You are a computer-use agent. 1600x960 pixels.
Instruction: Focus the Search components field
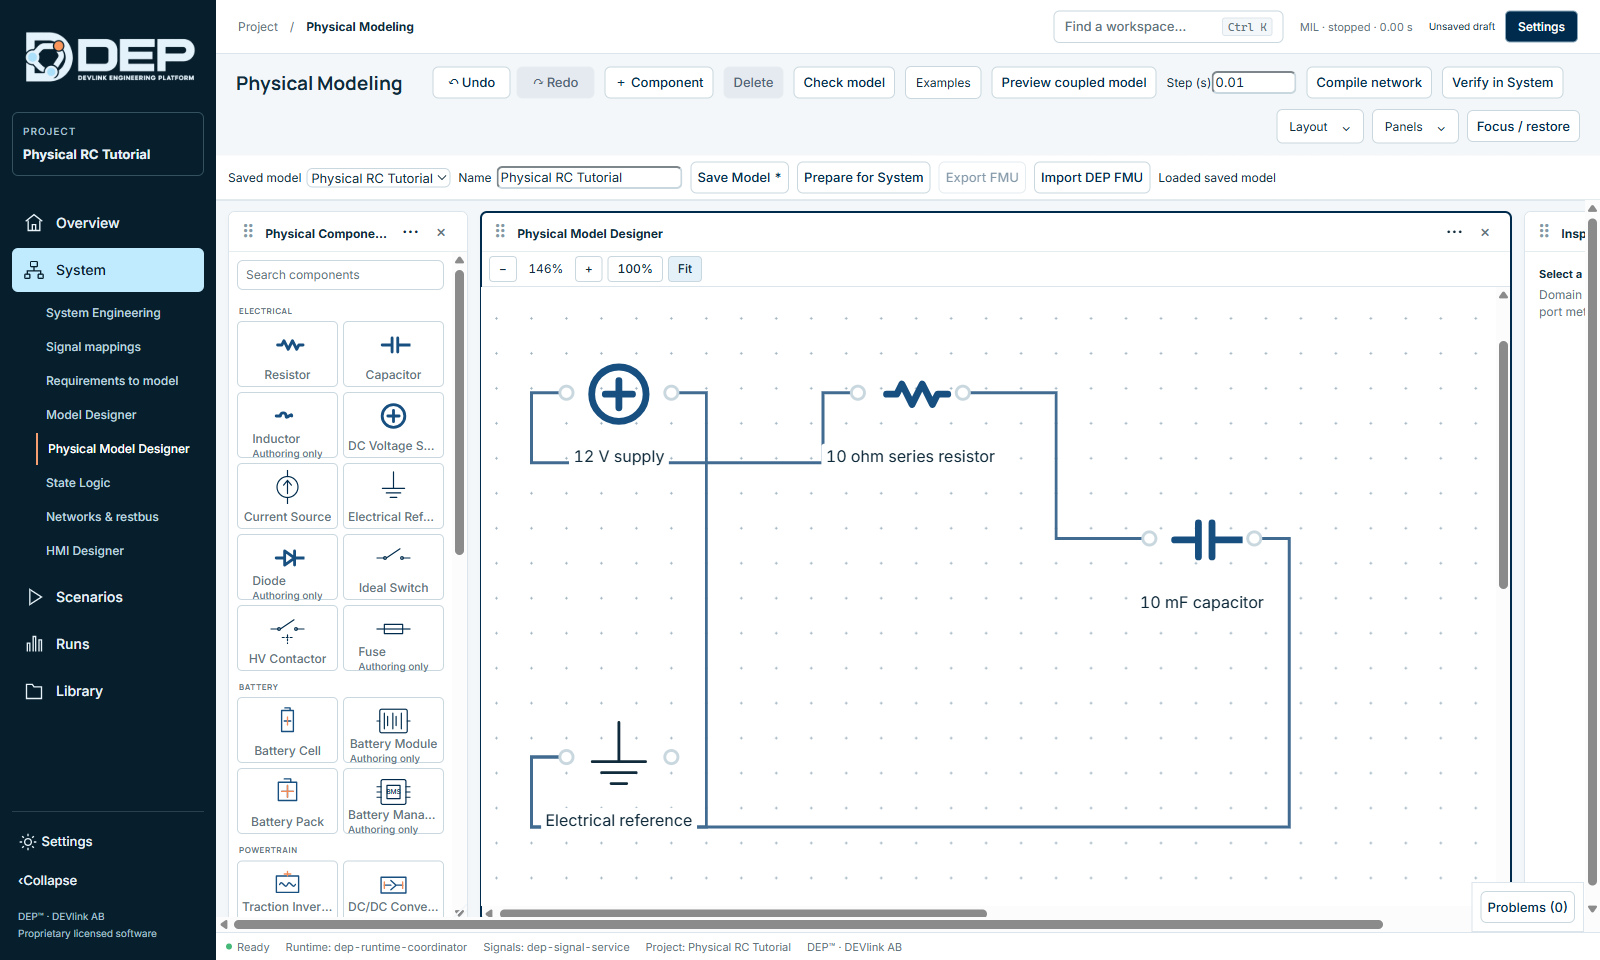pos(340,275)
